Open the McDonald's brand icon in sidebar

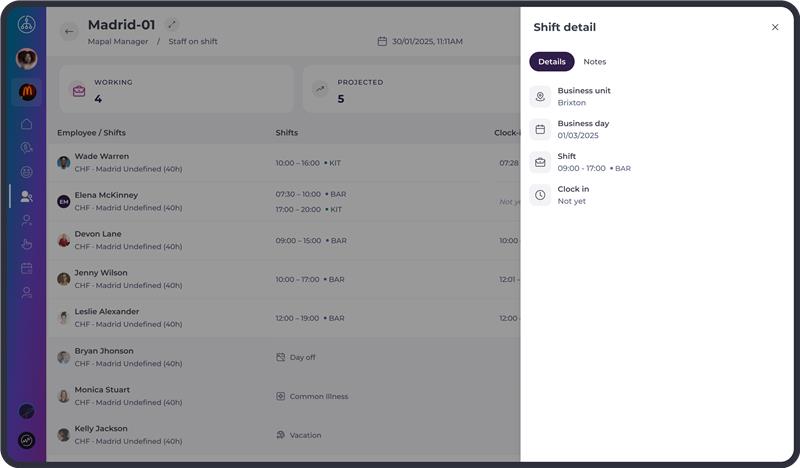point(27,92)
